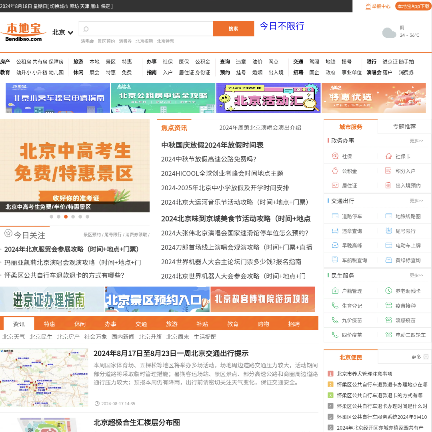Screen dimensions: 432x432
Task: Open the 进京证办理指南 banner
Action: click(x=52, y=299)
